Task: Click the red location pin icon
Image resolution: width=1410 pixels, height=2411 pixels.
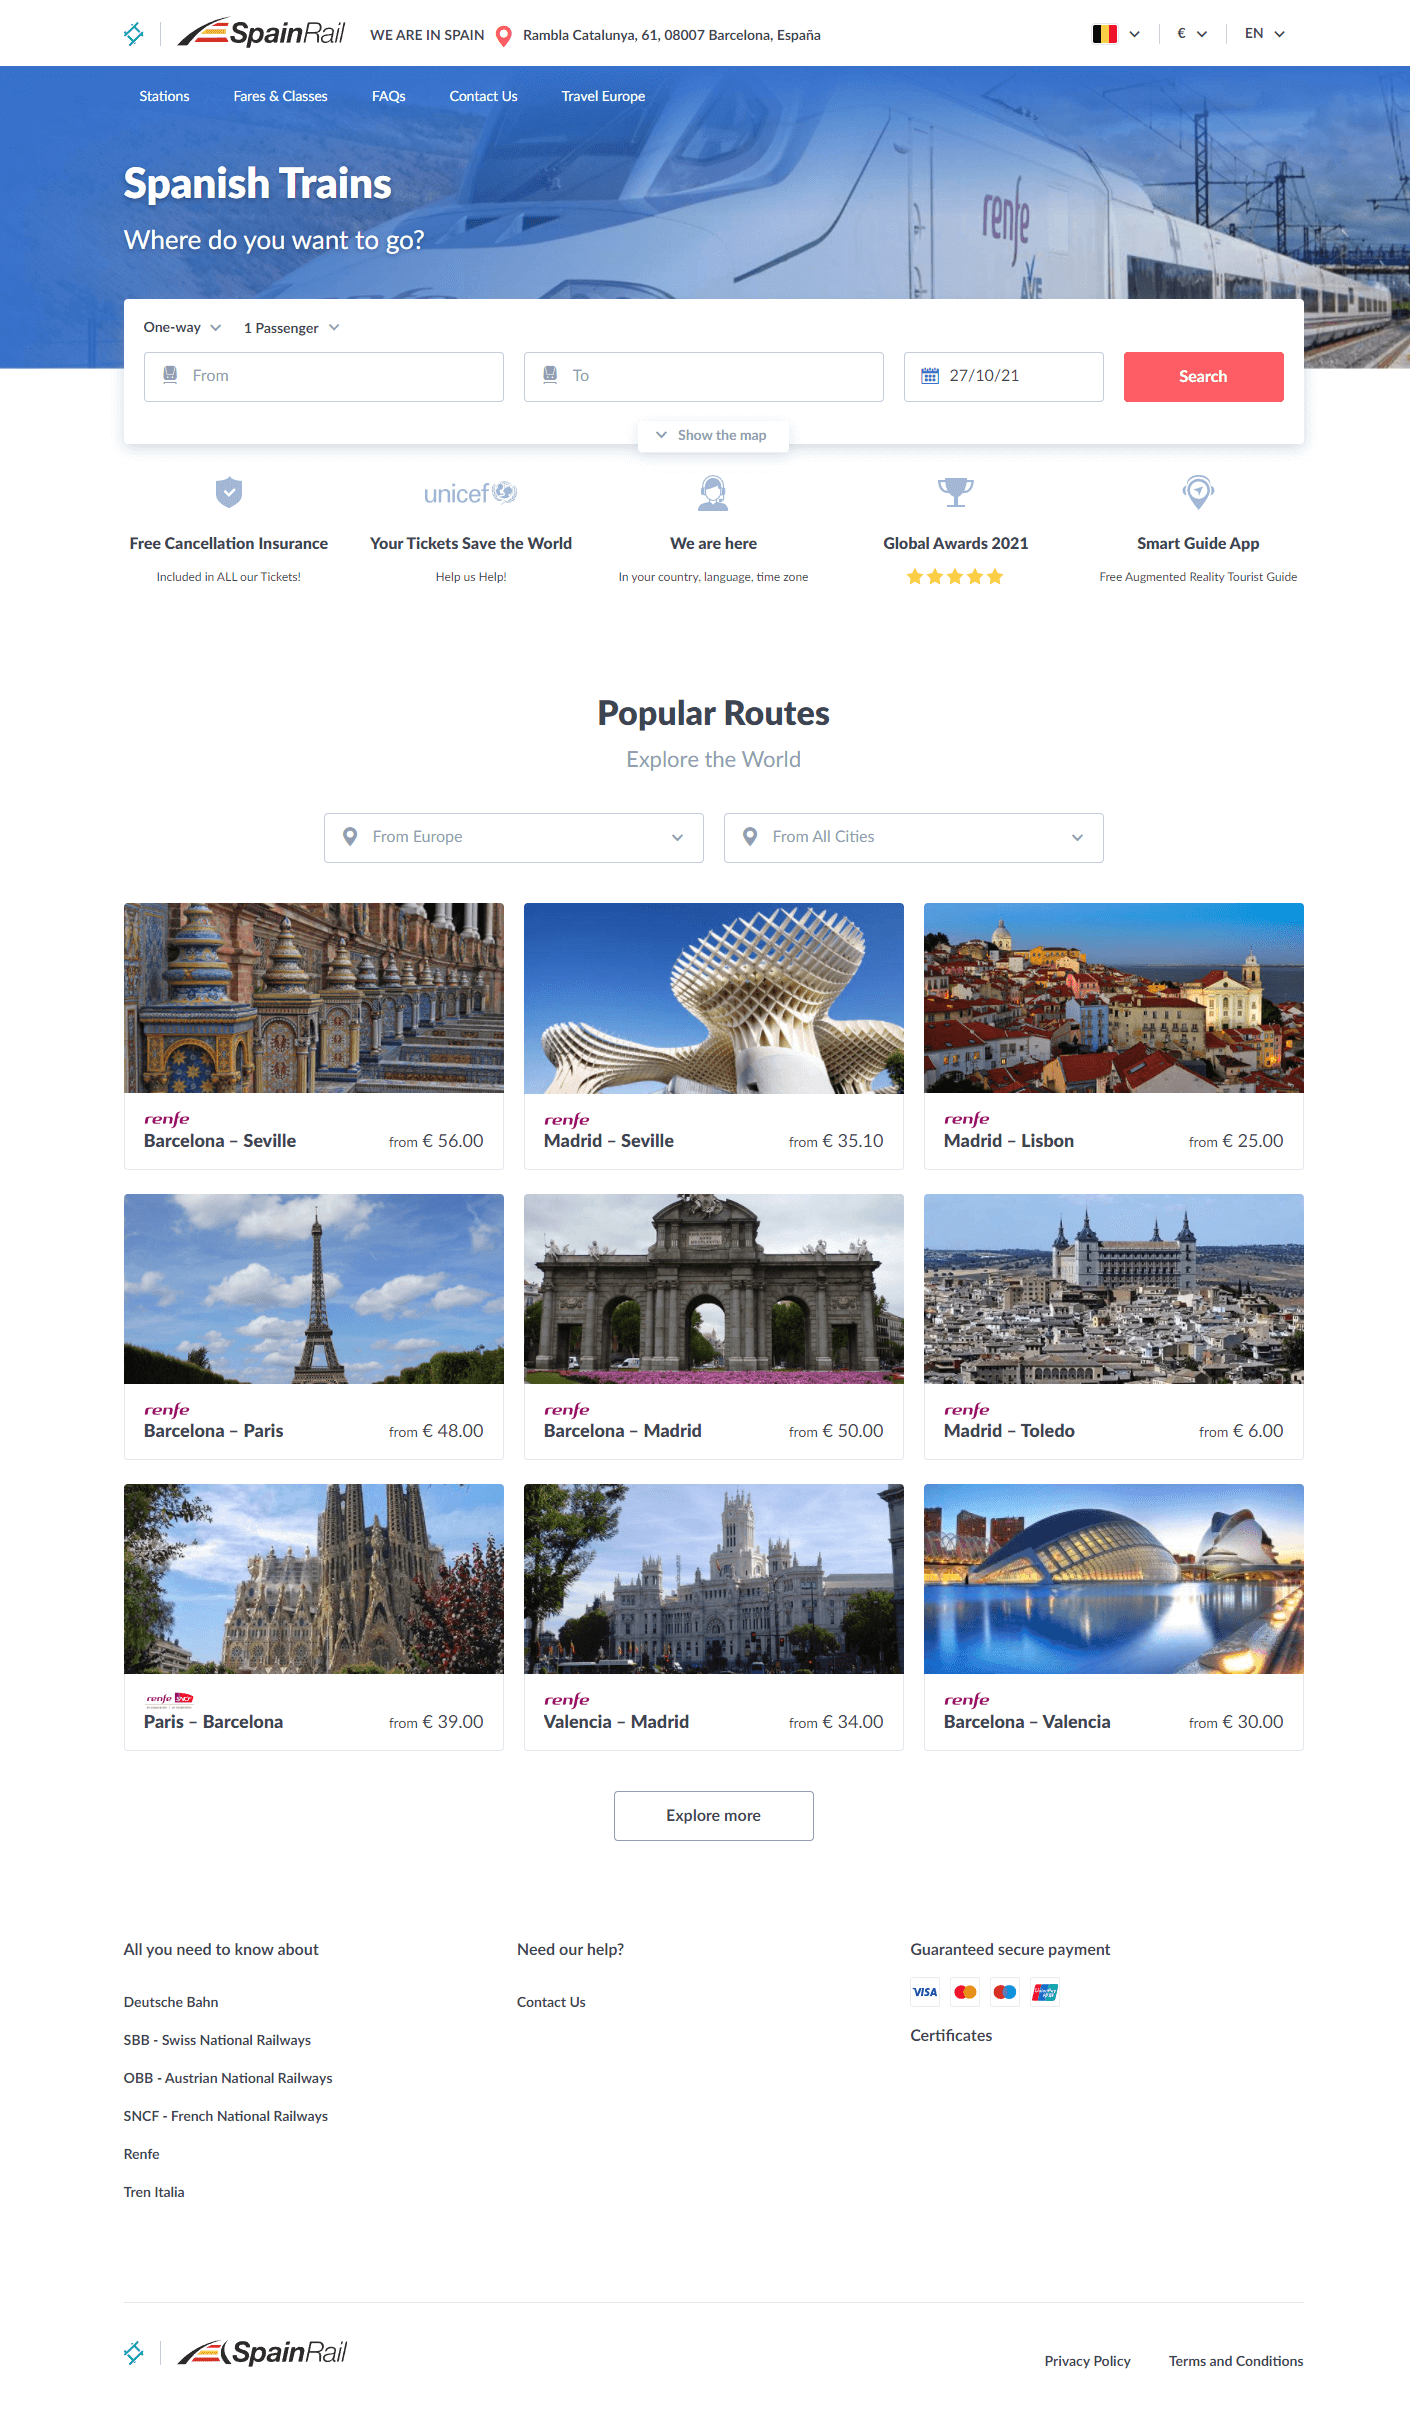Action: point(504,36)
